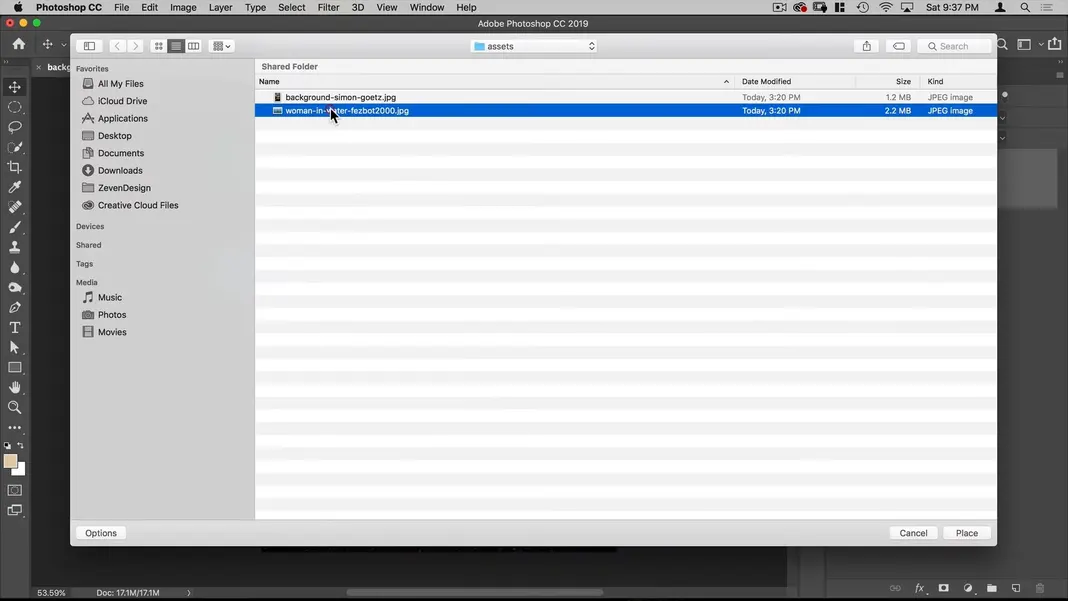Click the link layers icon
This screenshot has width=1068, height=601.
click(895, 588)
